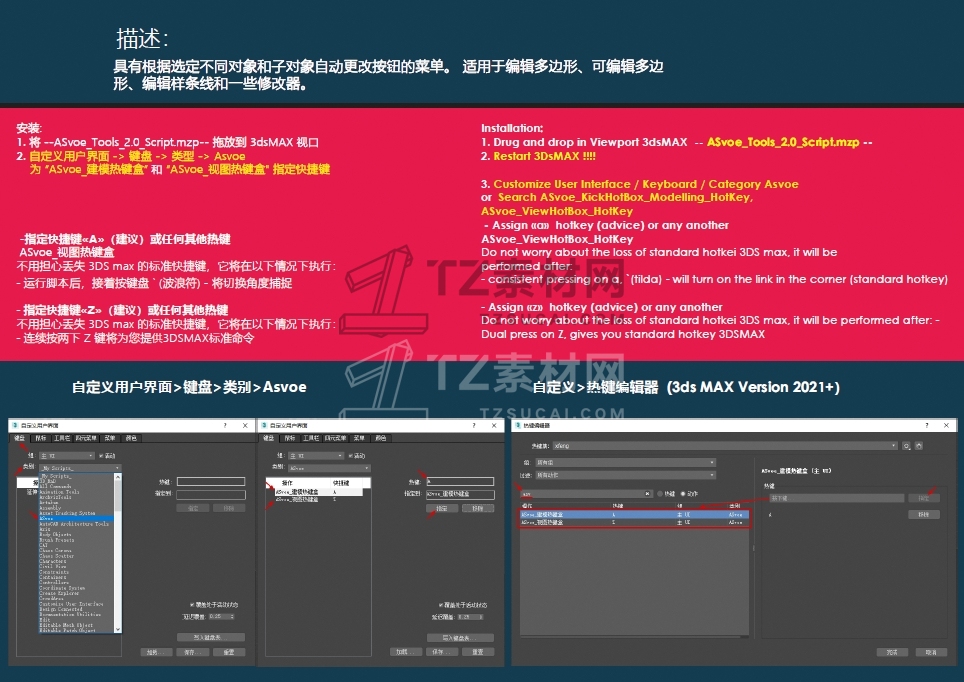The height and width of the screenshot is (682, 964).
Task: Click the press-key hotkey field in Hotkey Editor
Action: pos(837,498)
